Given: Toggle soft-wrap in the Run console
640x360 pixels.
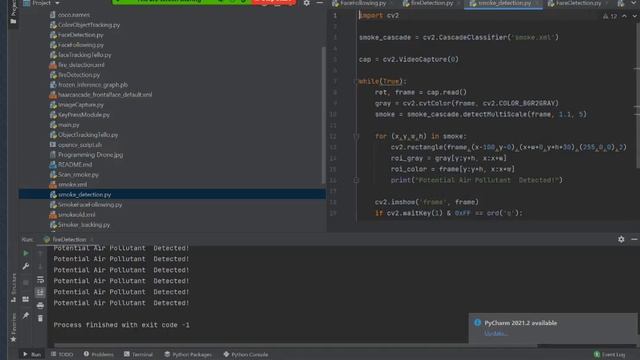Looking at the screenshot, I should pyautogui.click(x=40, y=280).
